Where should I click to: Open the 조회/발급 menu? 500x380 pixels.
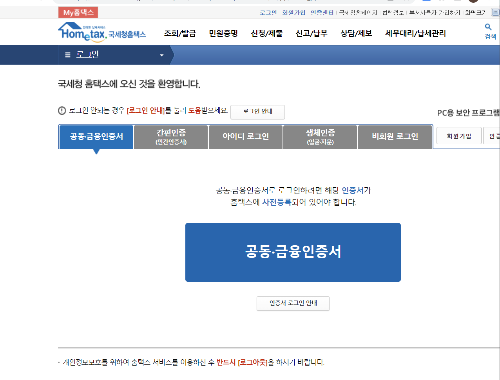coord(180,33)
